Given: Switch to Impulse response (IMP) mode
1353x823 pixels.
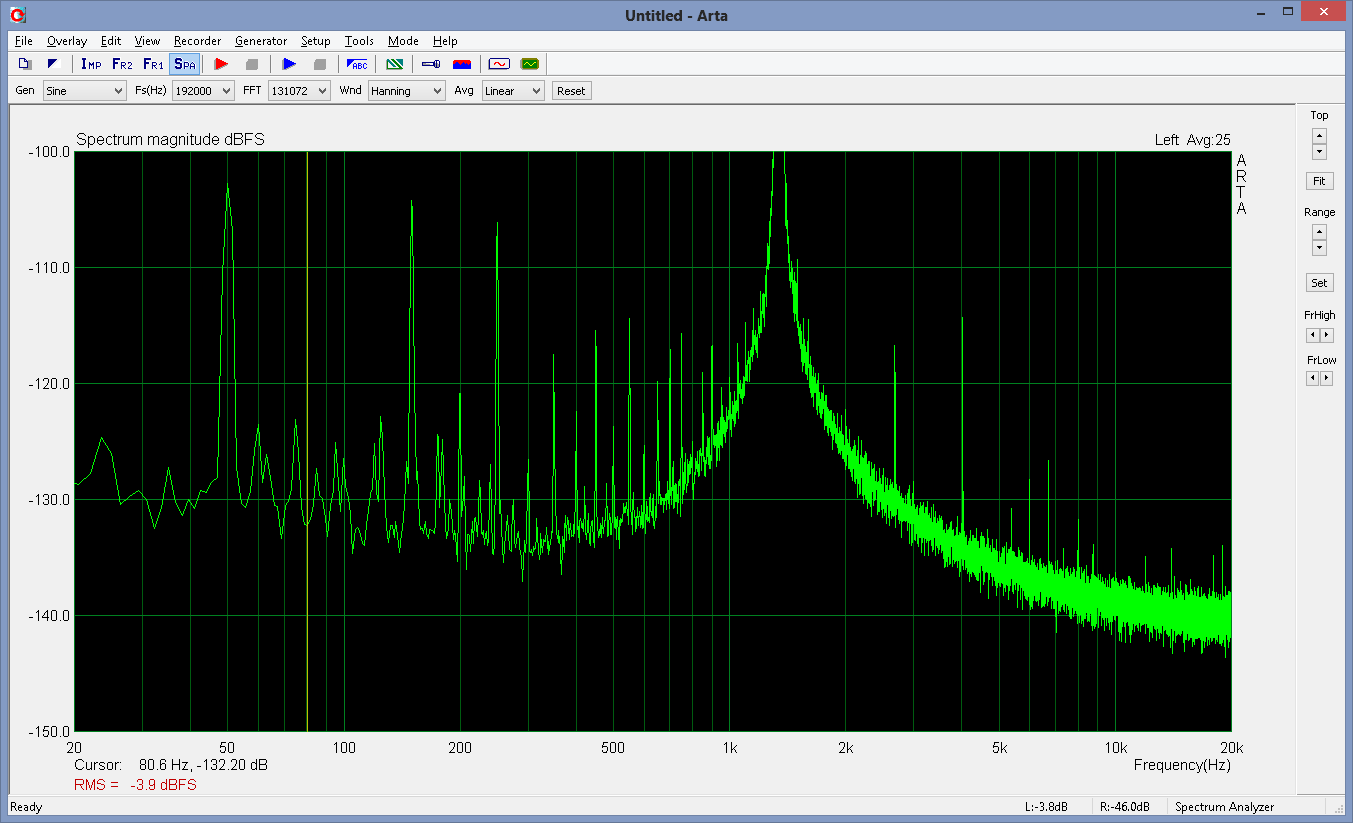Looking at the screenshot, I should pyautogui.click(x=91, y=64).
